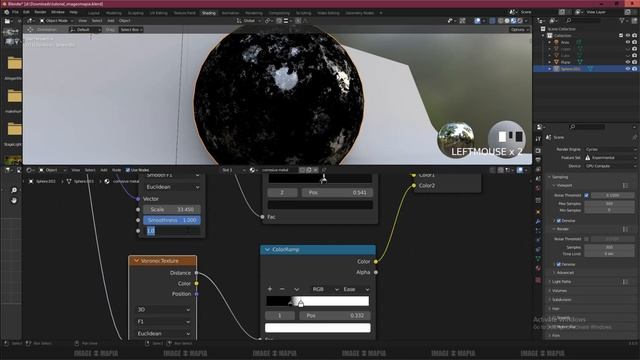Screen dimensions: 640x360
Task: Switch to the Layout workspace tab
Action: [x=93, y=13]
